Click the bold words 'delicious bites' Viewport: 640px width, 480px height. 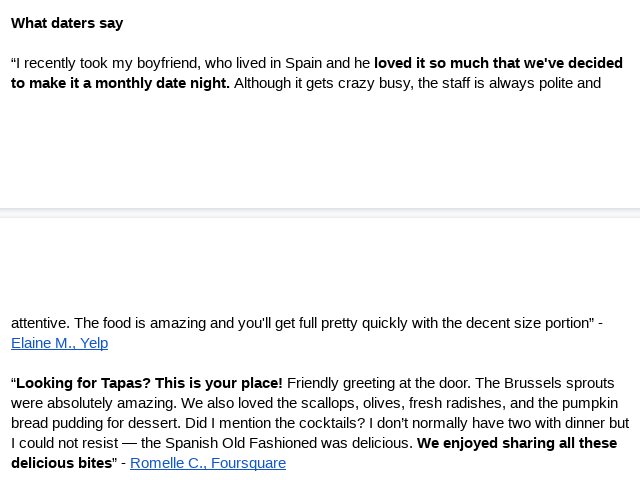tap(62, 463)
